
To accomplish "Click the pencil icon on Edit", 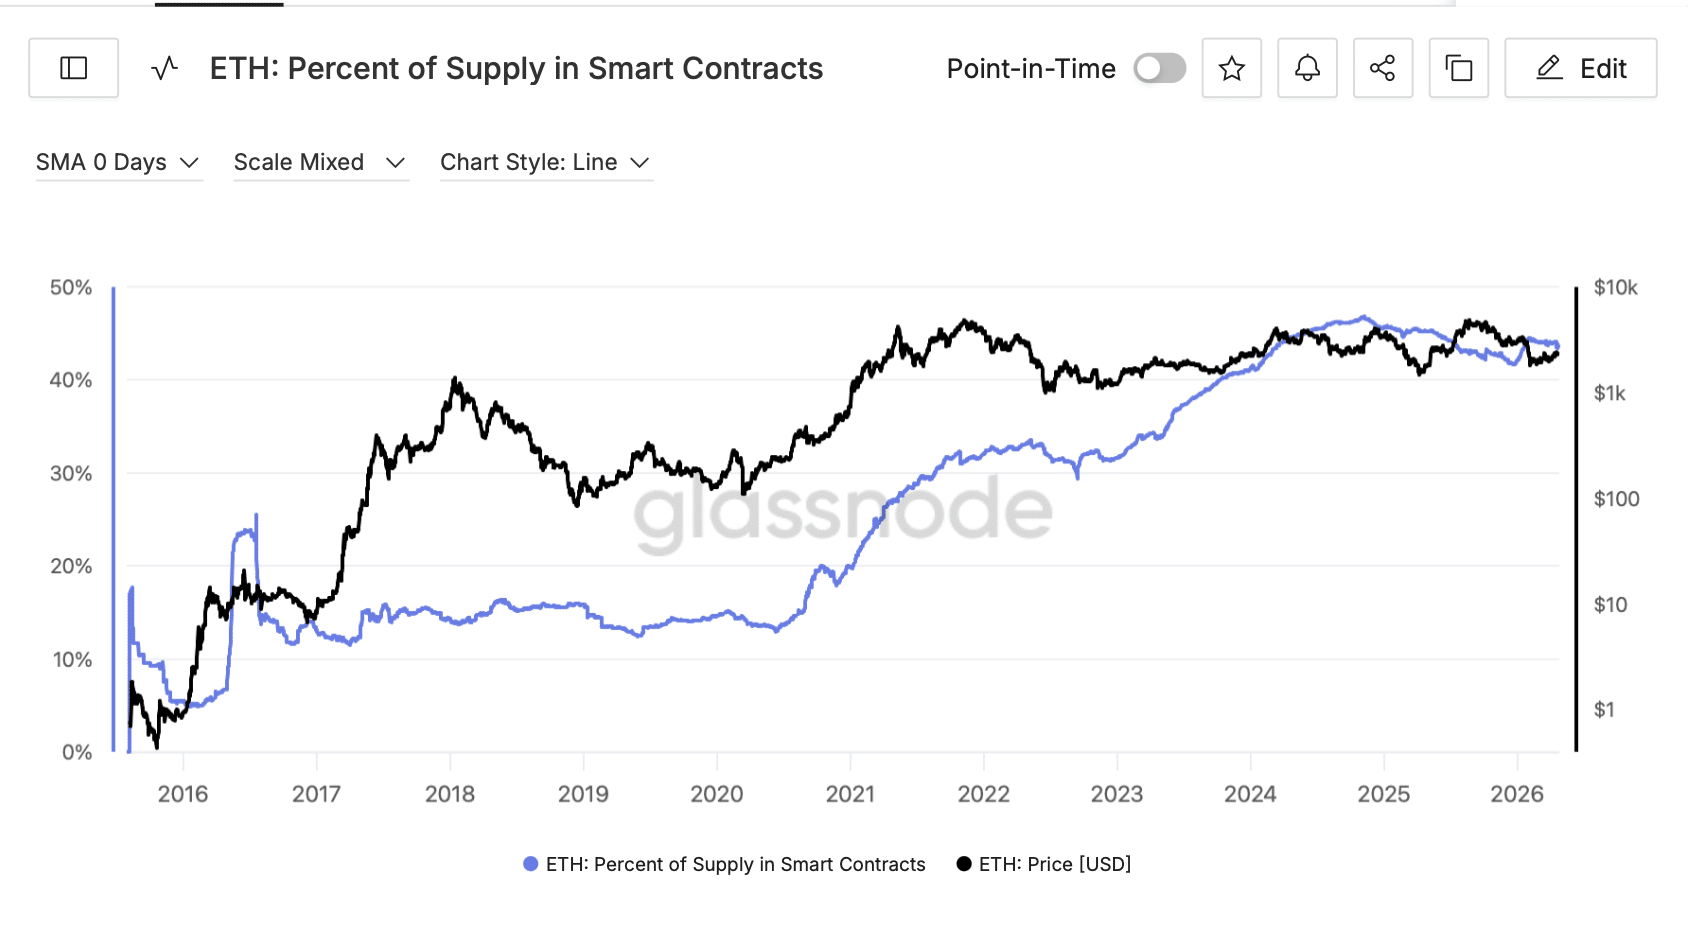I will click(1549, 68).
